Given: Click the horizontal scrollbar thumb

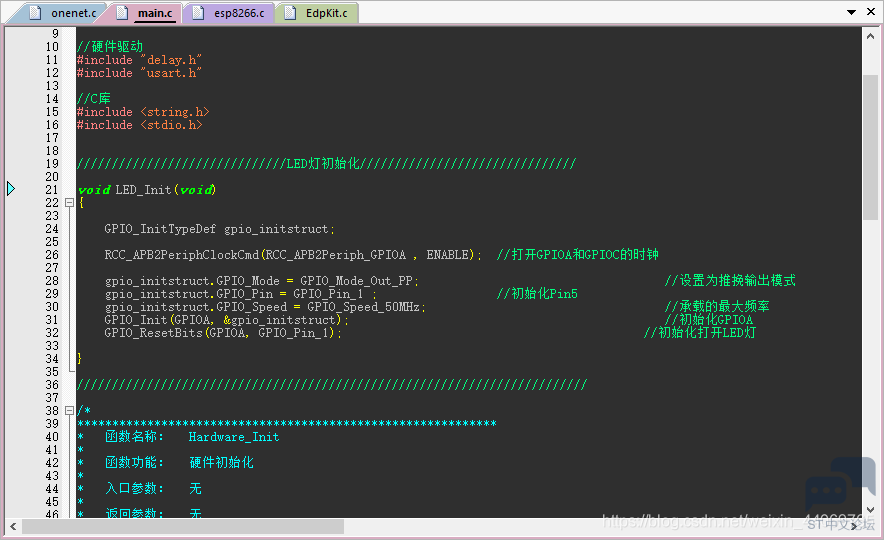Looking at the screenshot, I should [183, 526].
